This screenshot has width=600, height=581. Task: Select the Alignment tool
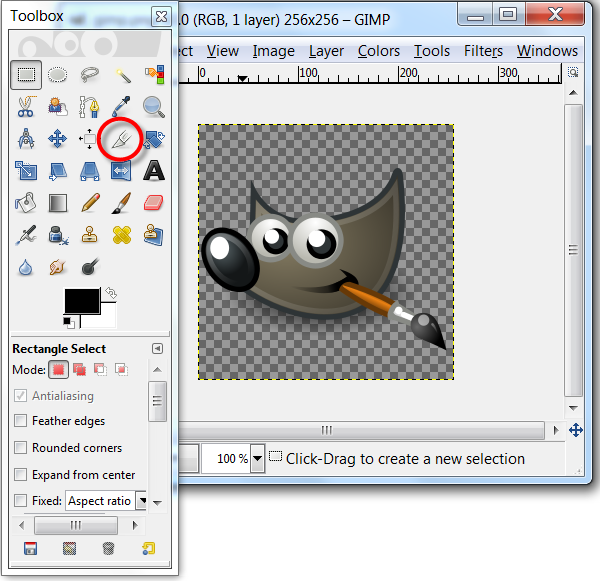coord(89,139)
